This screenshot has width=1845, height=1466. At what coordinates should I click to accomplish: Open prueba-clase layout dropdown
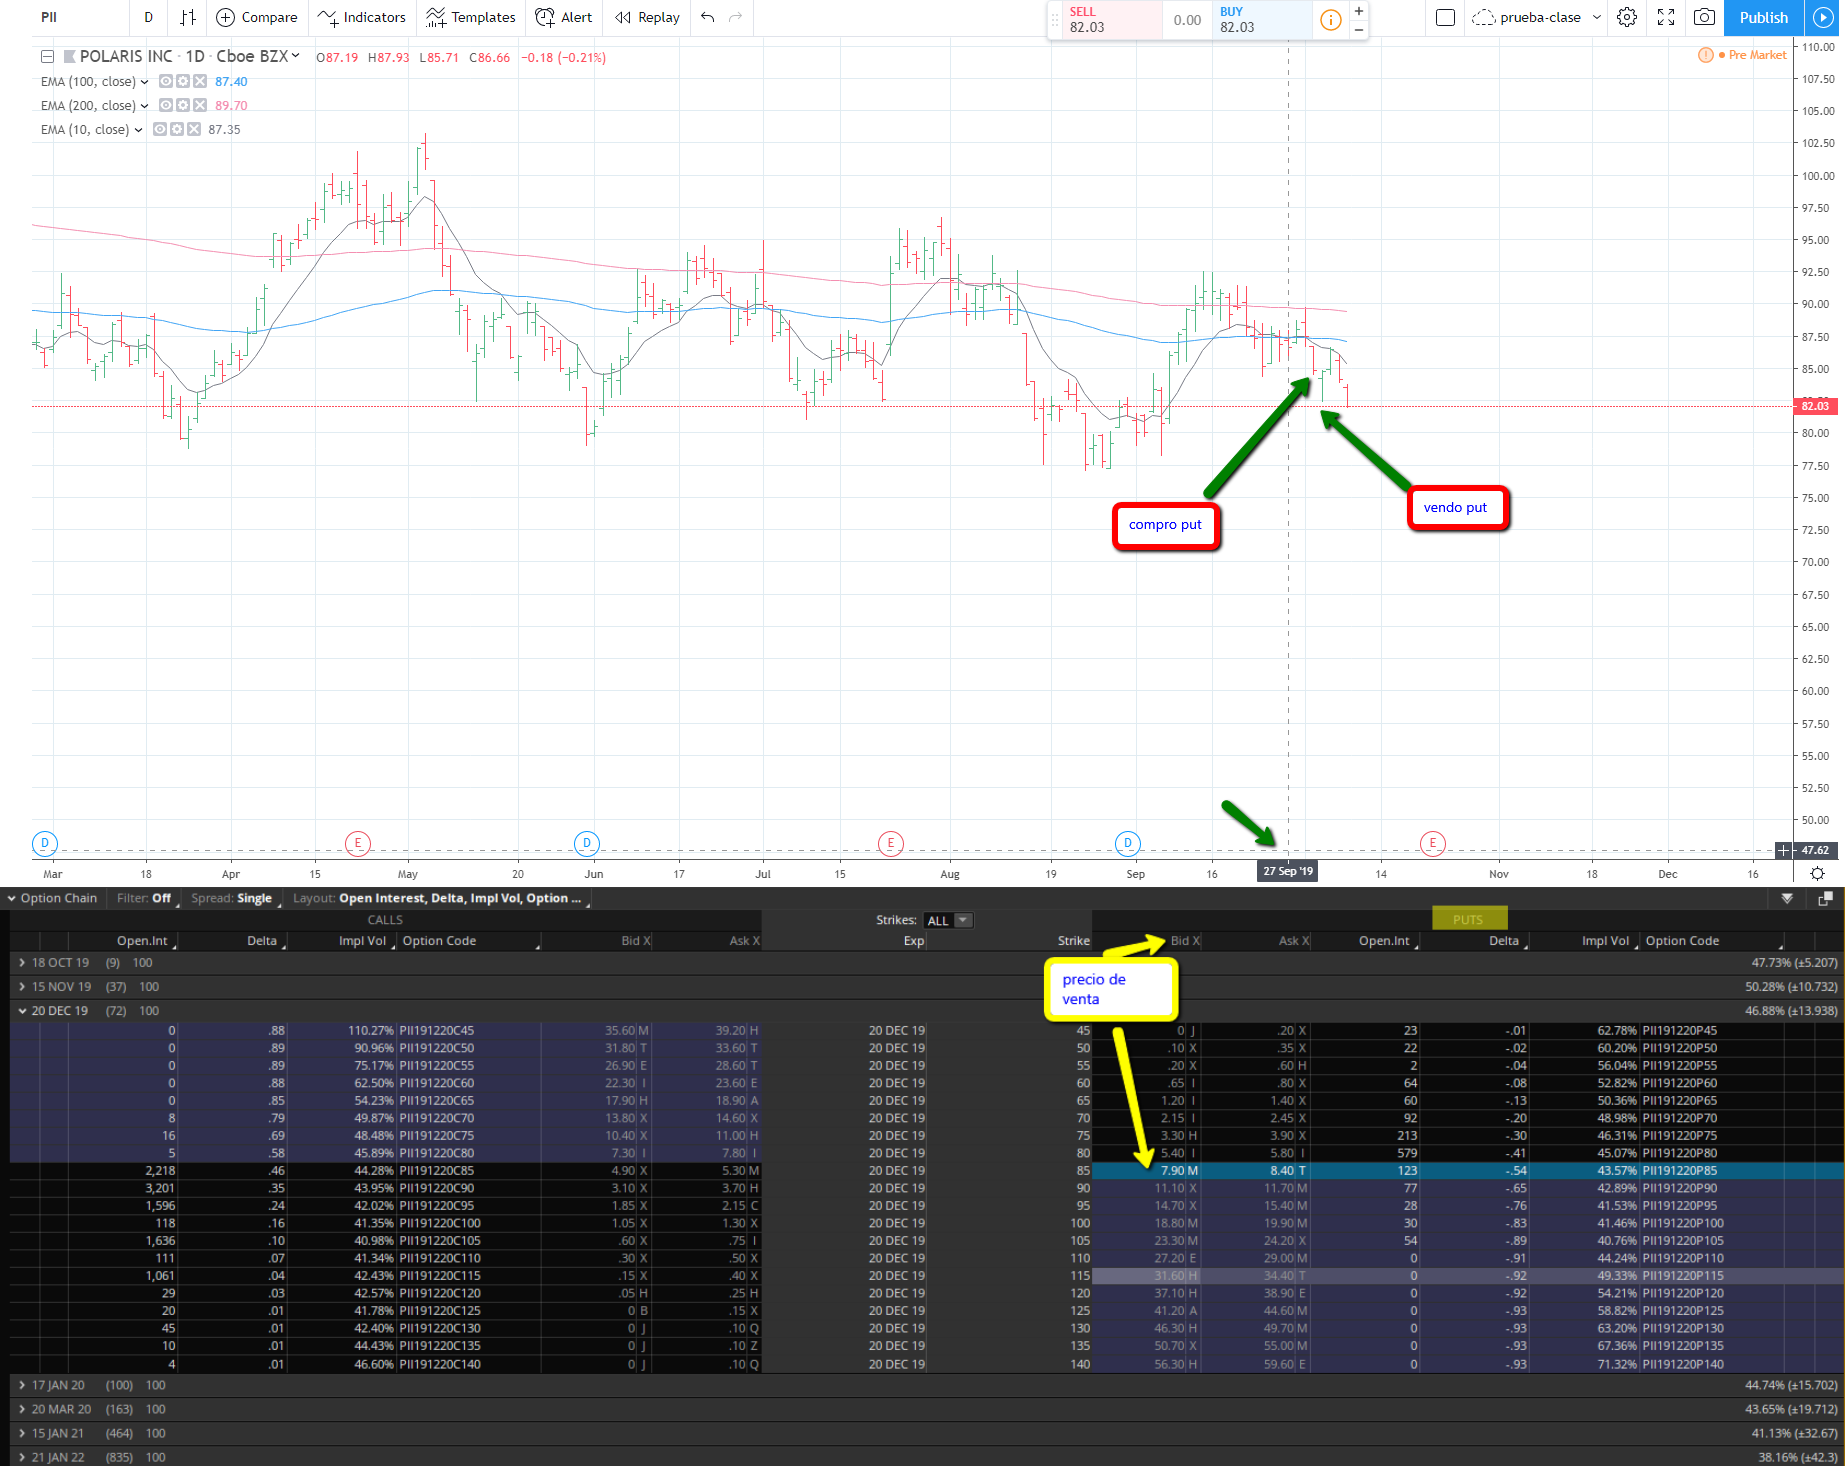tap(1597, 17)
